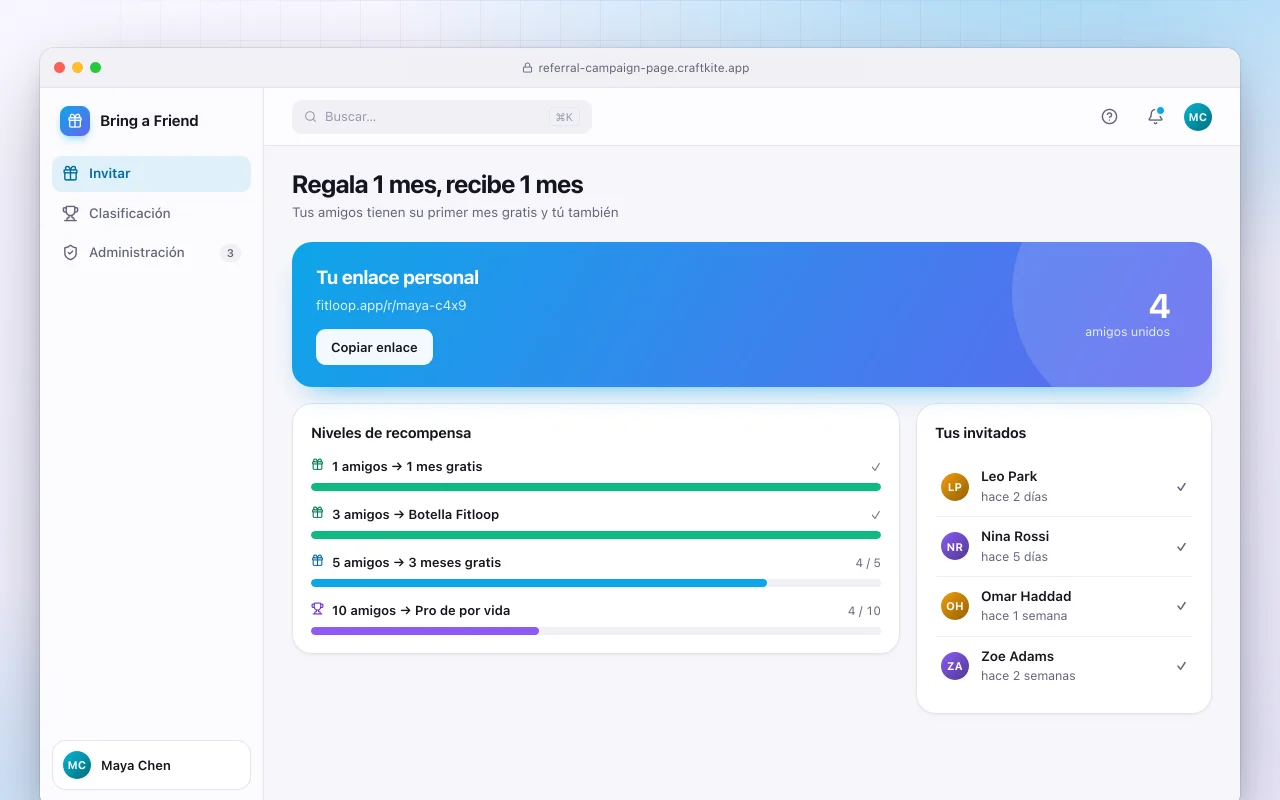The width and height of the screenshot is (1280, 800).
Task: Click the 10 amigos purple progress bar
Action: coord(596,631)
